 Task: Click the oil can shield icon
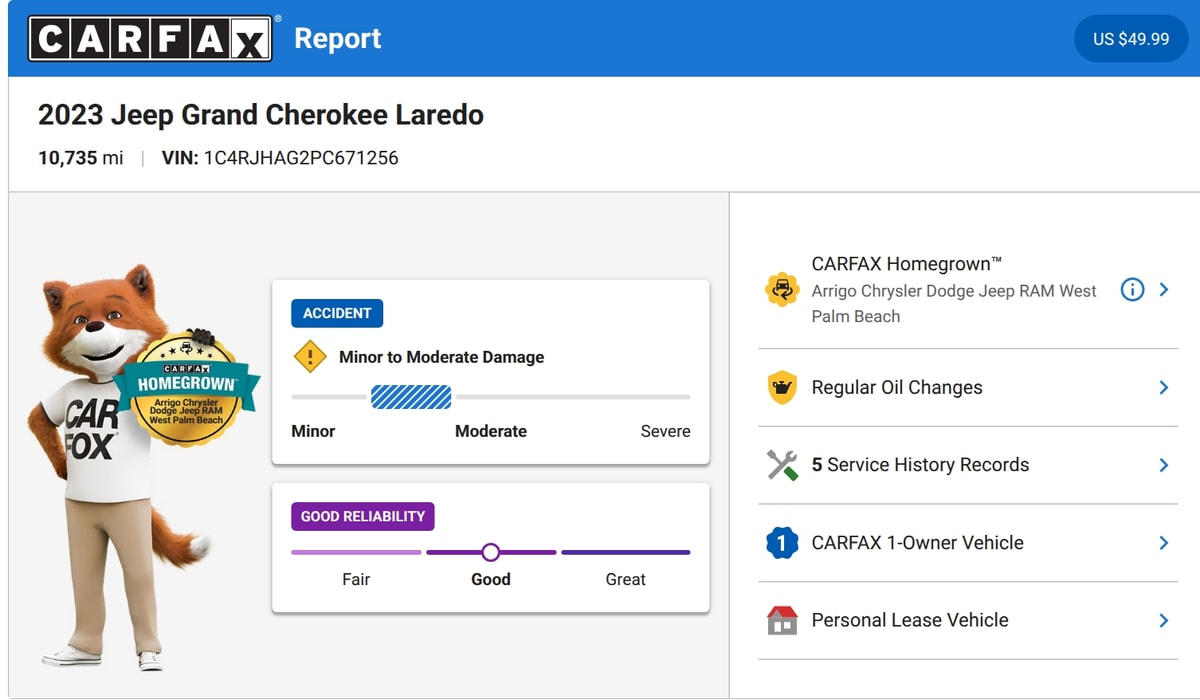coord(782,387)
